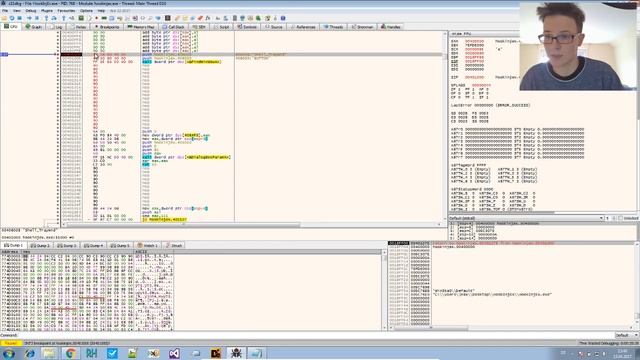Switch to the References tab
Image resolution: width=640 pixels, height=360 pixels.
coord(303,27)
